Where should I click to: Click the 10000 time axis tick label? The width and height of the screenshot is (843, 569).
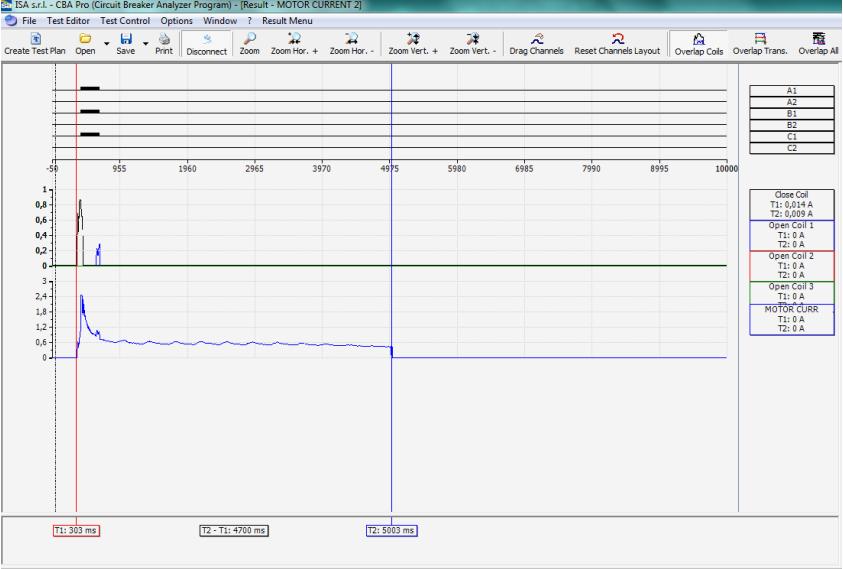(x=726, y=168)
